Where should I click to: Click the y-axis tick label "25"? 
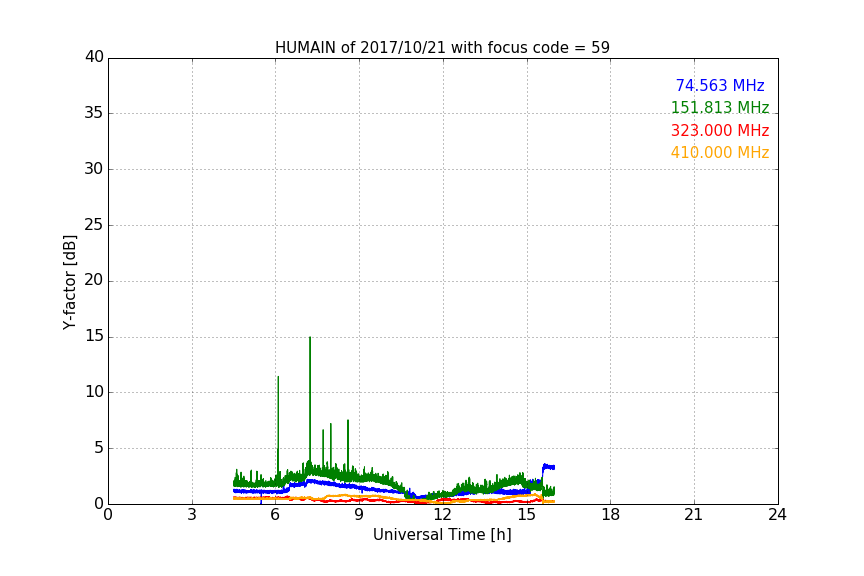tap(94, 224)
